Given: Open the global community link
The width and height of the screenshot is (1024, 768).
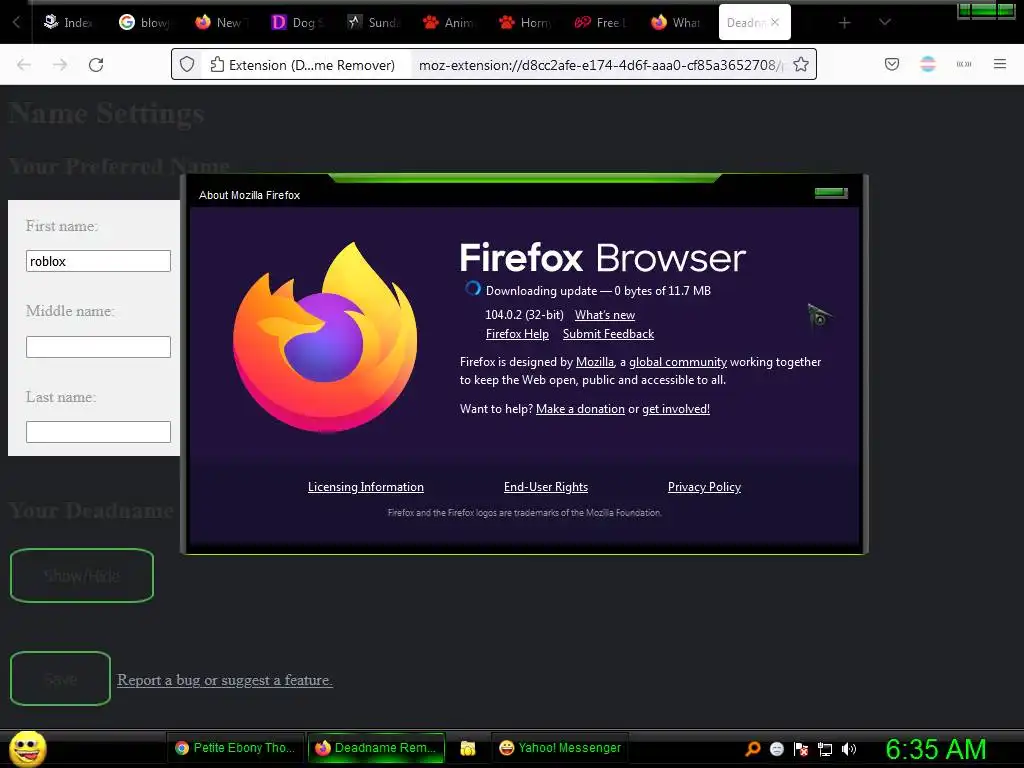Looking at the screenshot, I should [677, 362].
